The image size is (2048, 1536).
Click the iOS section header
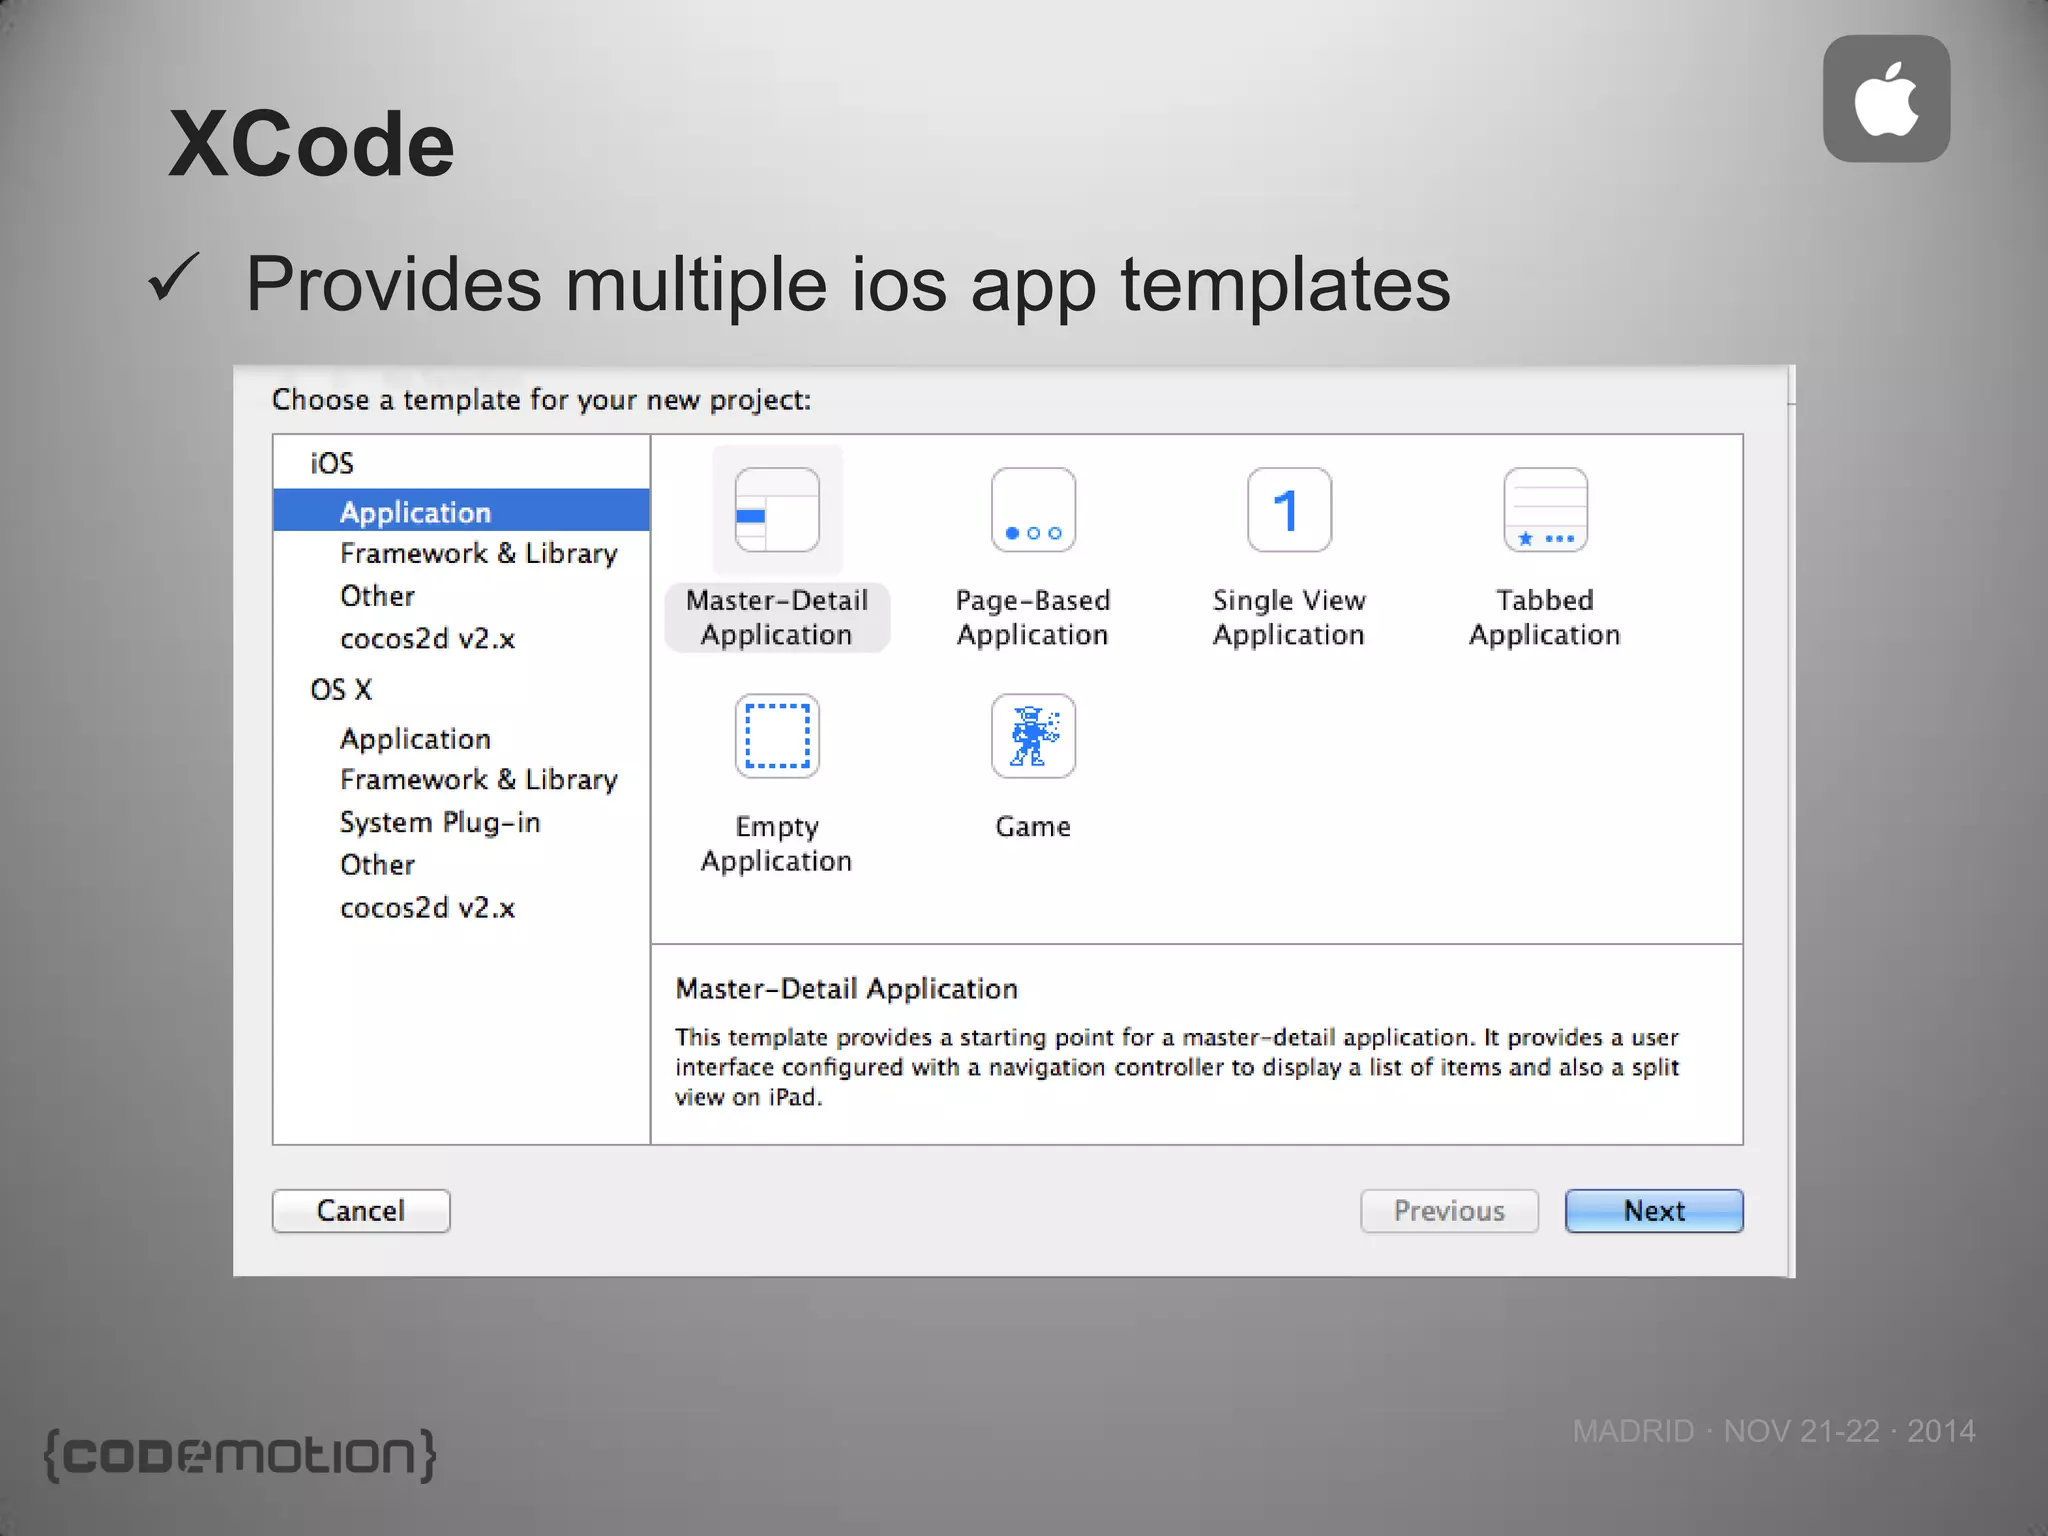[x=332, y=463]
